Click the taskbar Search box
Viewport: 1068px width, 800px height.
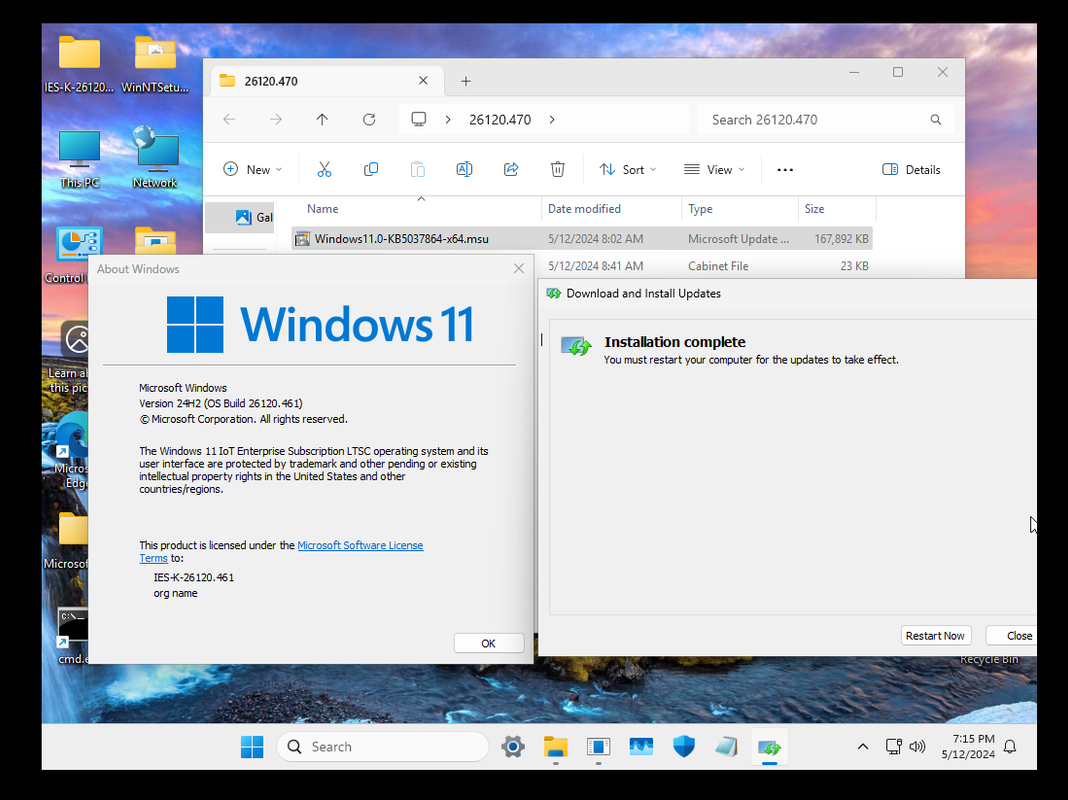click(383, 747)
